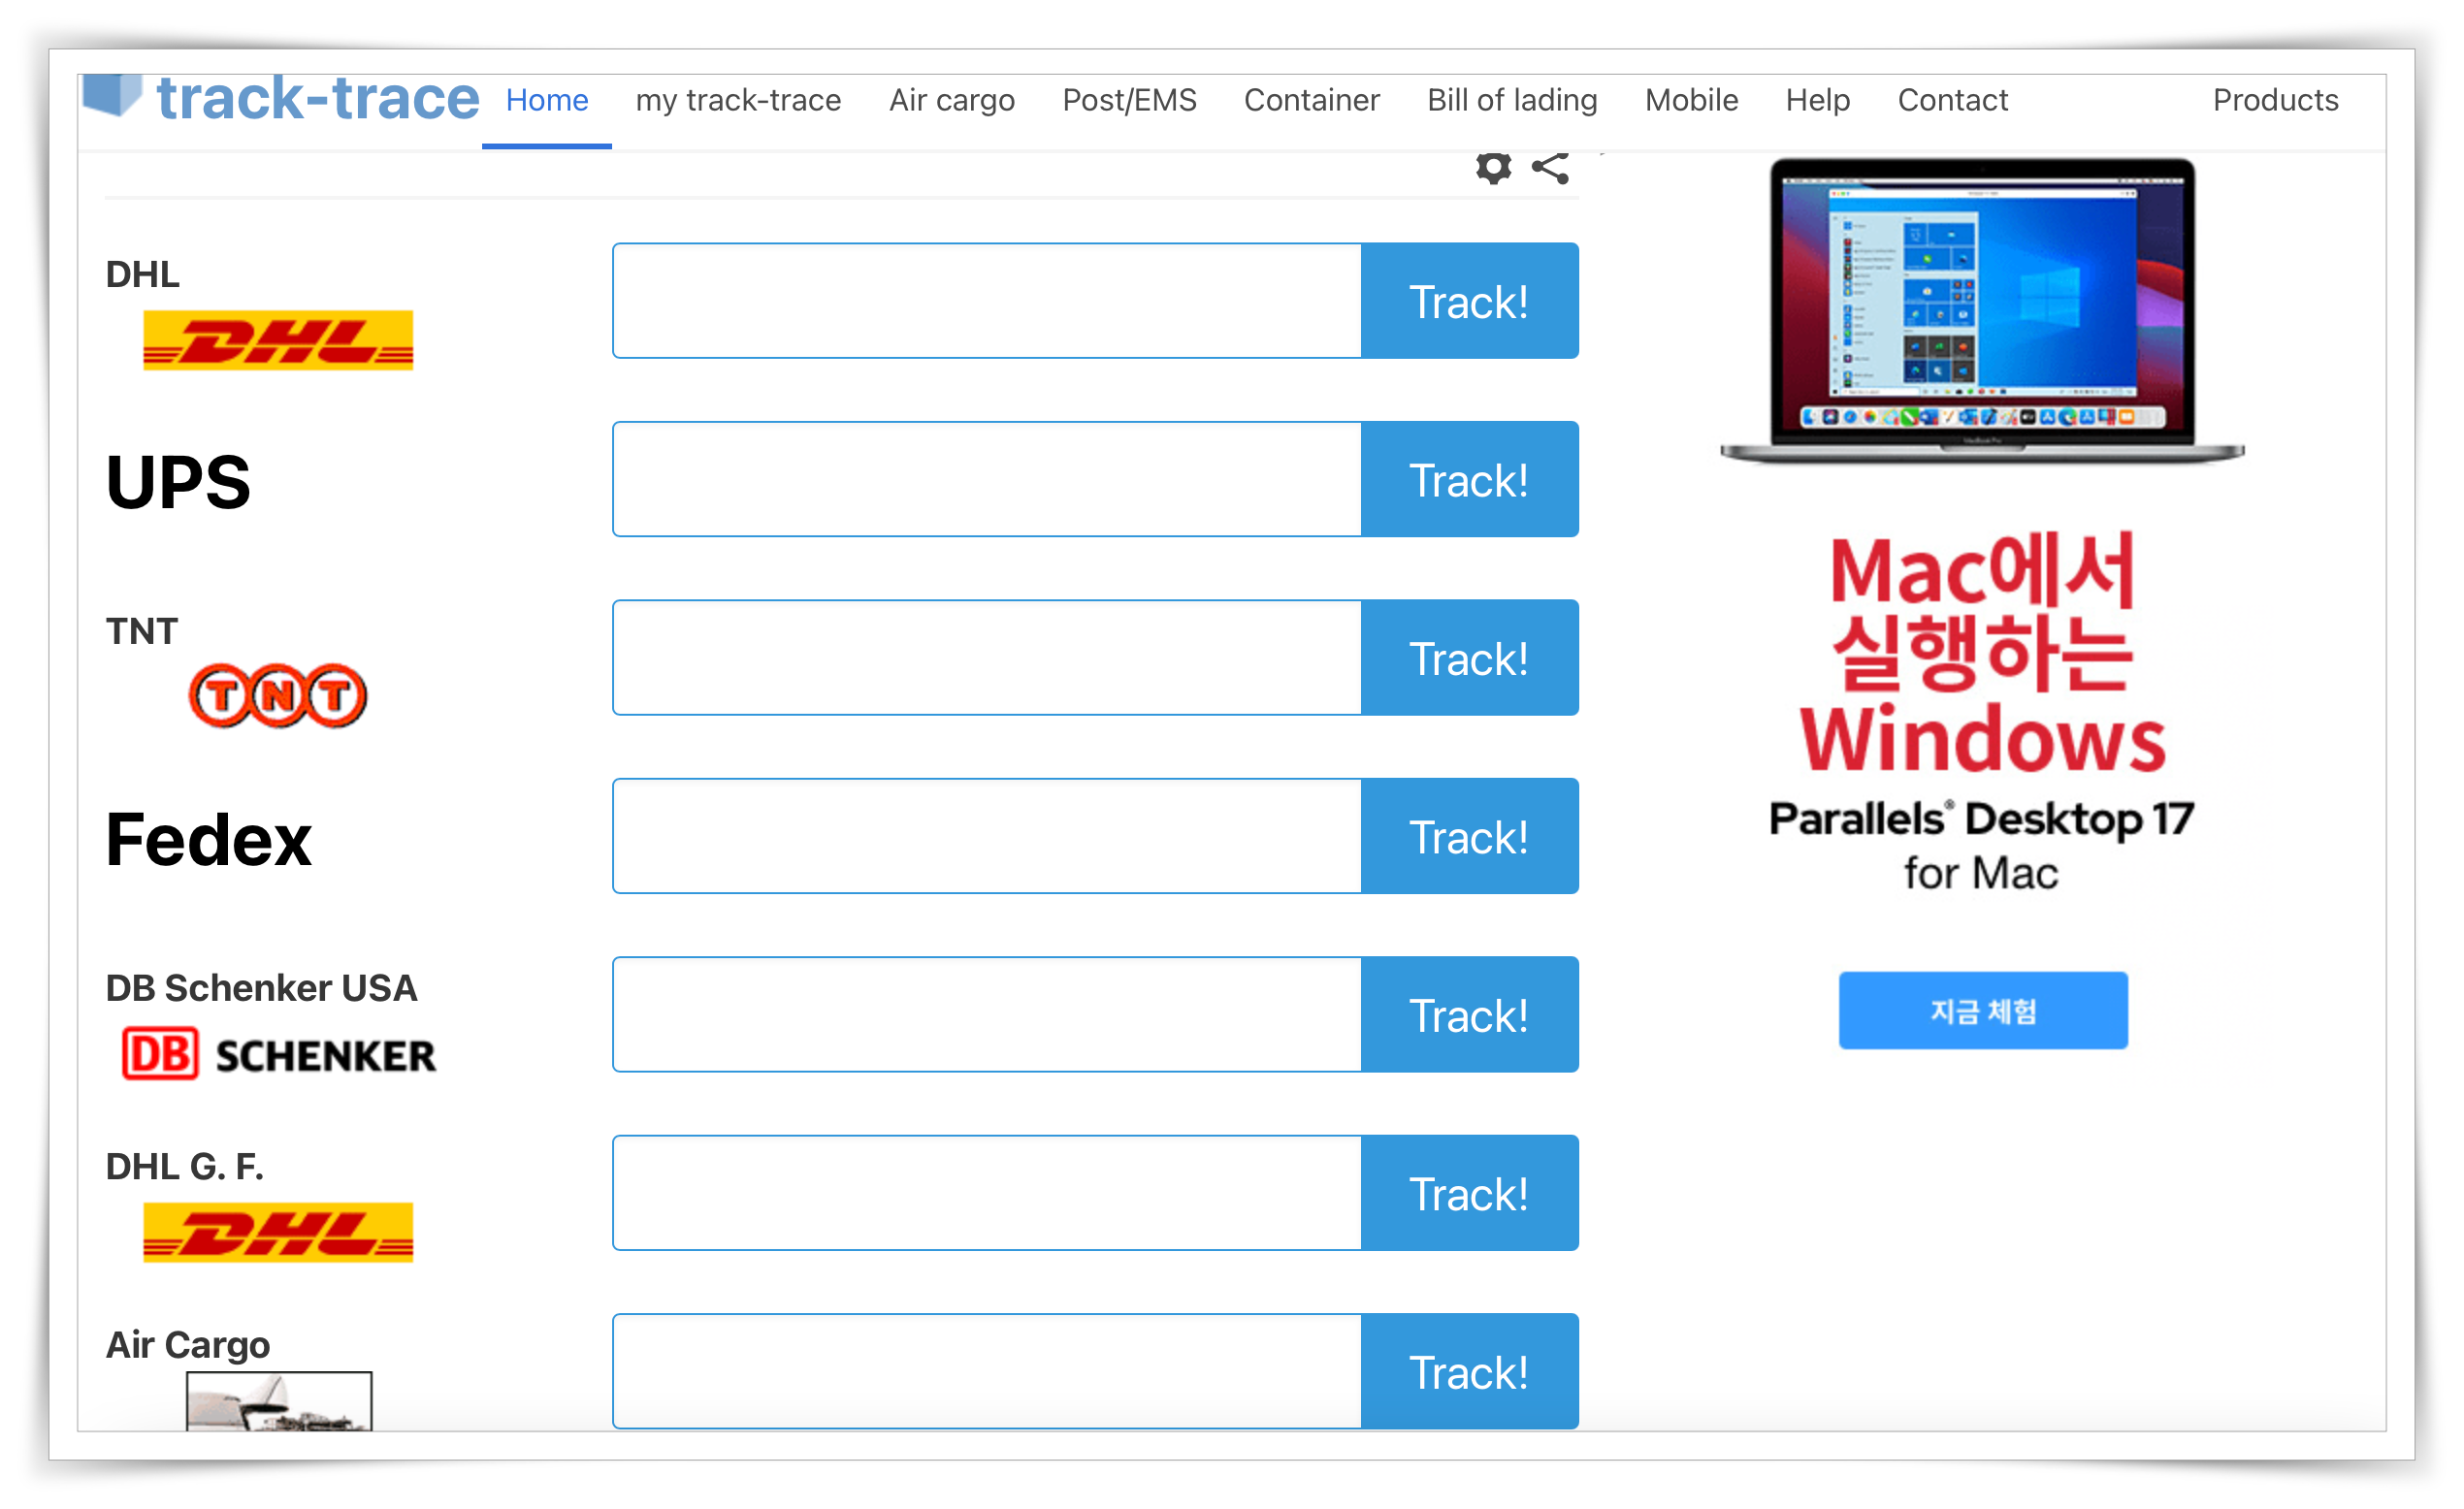This screenshot has width=2464, height=1509.
Task: Click Track! button for Air Cargo
Action: pyautogui.click(x=1469, y=1371)
